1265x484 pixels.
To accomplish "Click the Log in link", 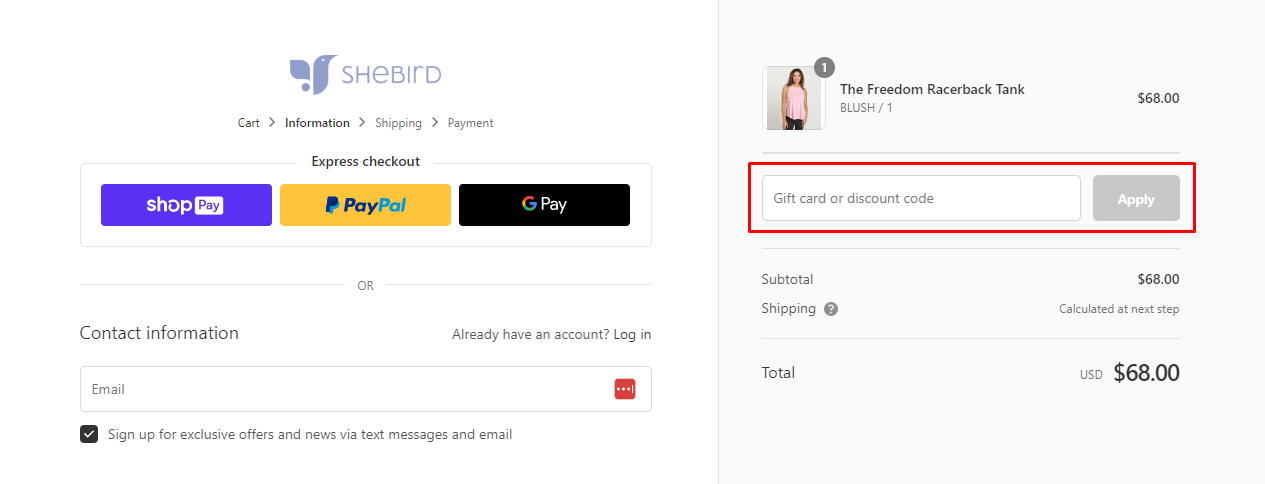I will coord(632,334).
